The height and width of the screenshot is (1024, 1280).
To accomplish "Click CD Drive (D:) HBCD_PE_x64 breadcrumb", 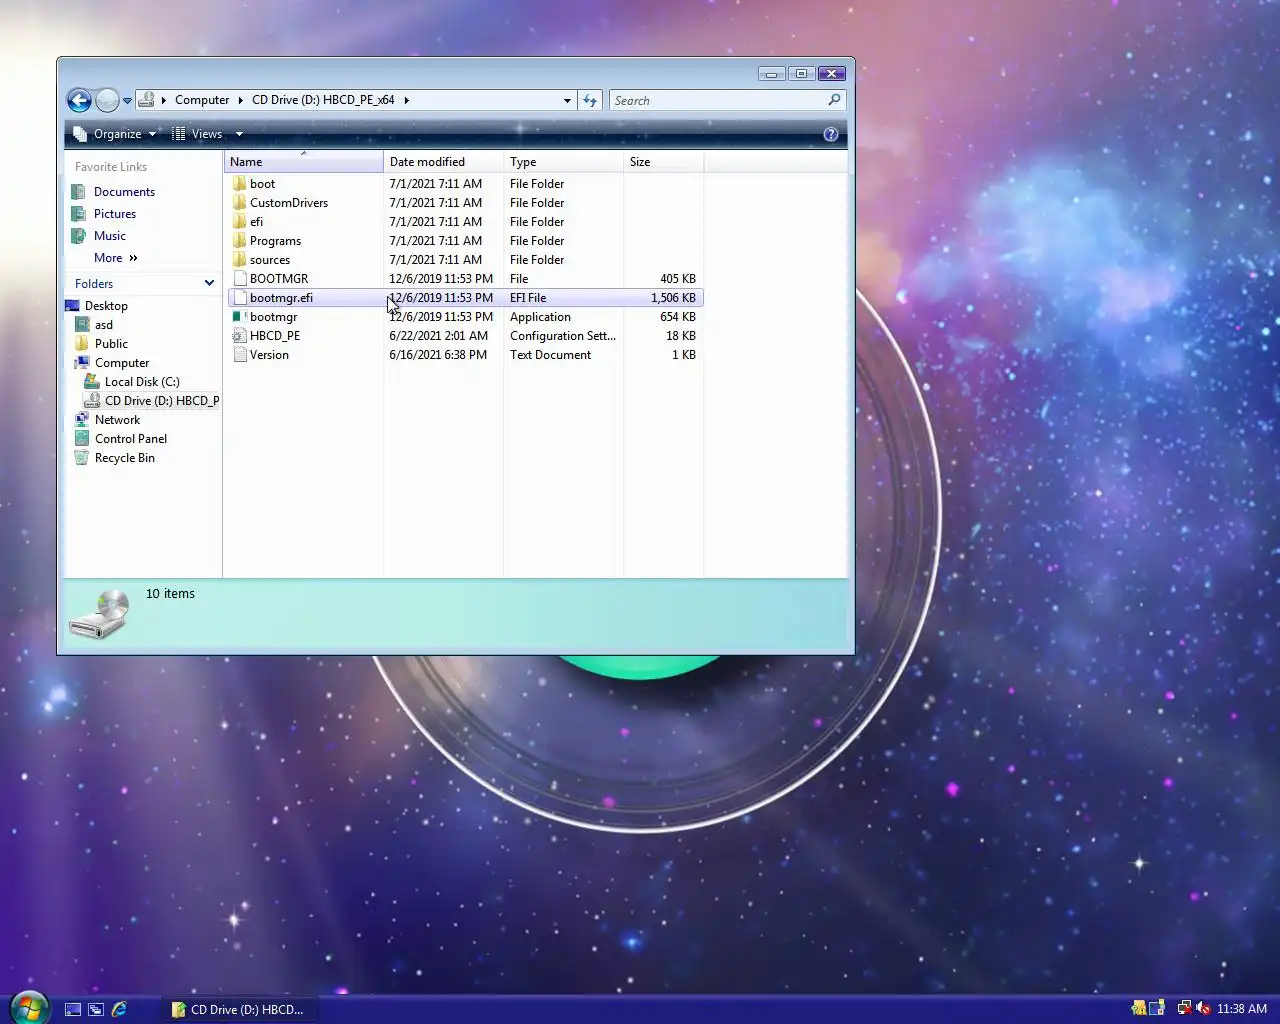I will [323, 100].
